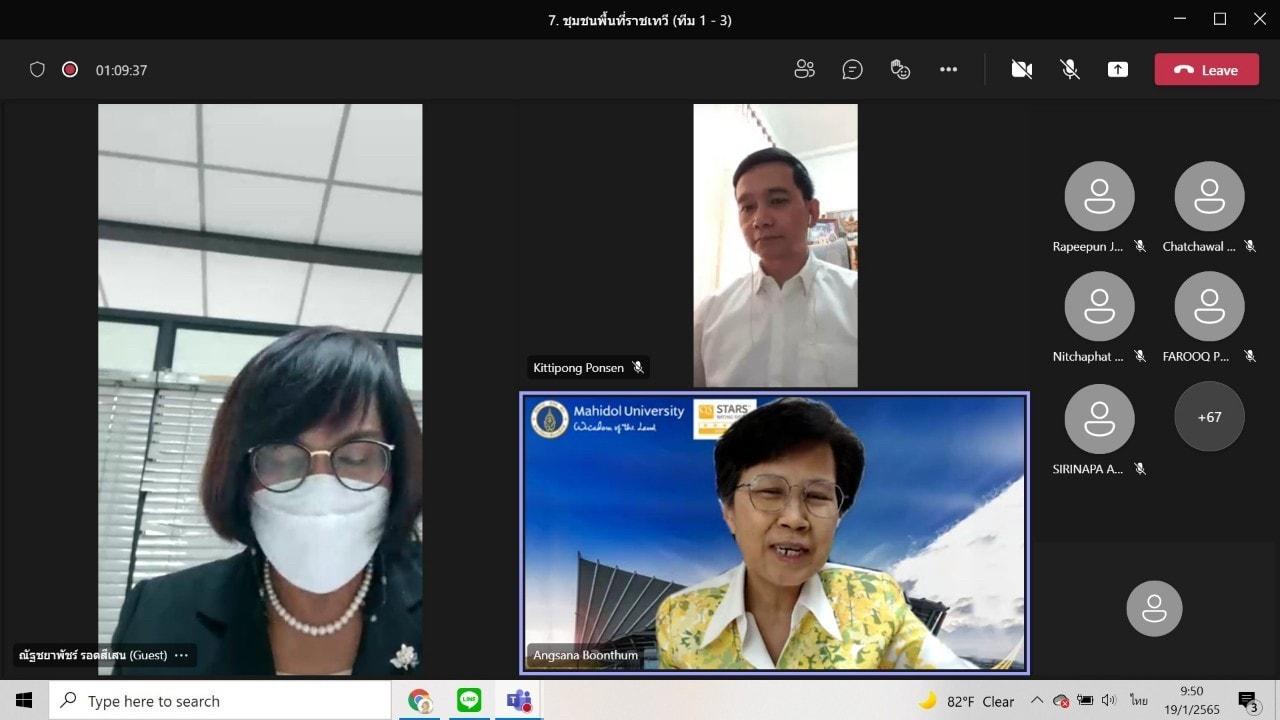Screen dimensions: 1280x720
Task: Switch the ไทย input language indicator
Action: [1139, 701]
